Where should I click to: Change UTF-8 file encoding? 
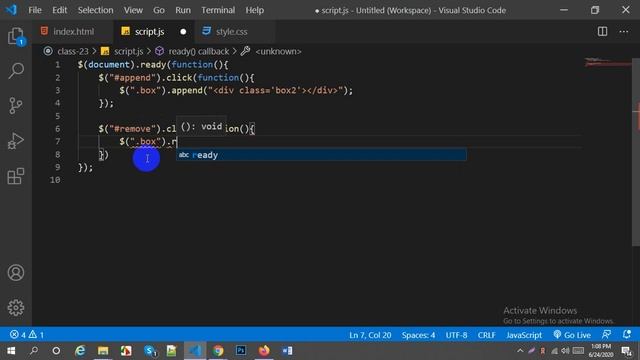456,335
